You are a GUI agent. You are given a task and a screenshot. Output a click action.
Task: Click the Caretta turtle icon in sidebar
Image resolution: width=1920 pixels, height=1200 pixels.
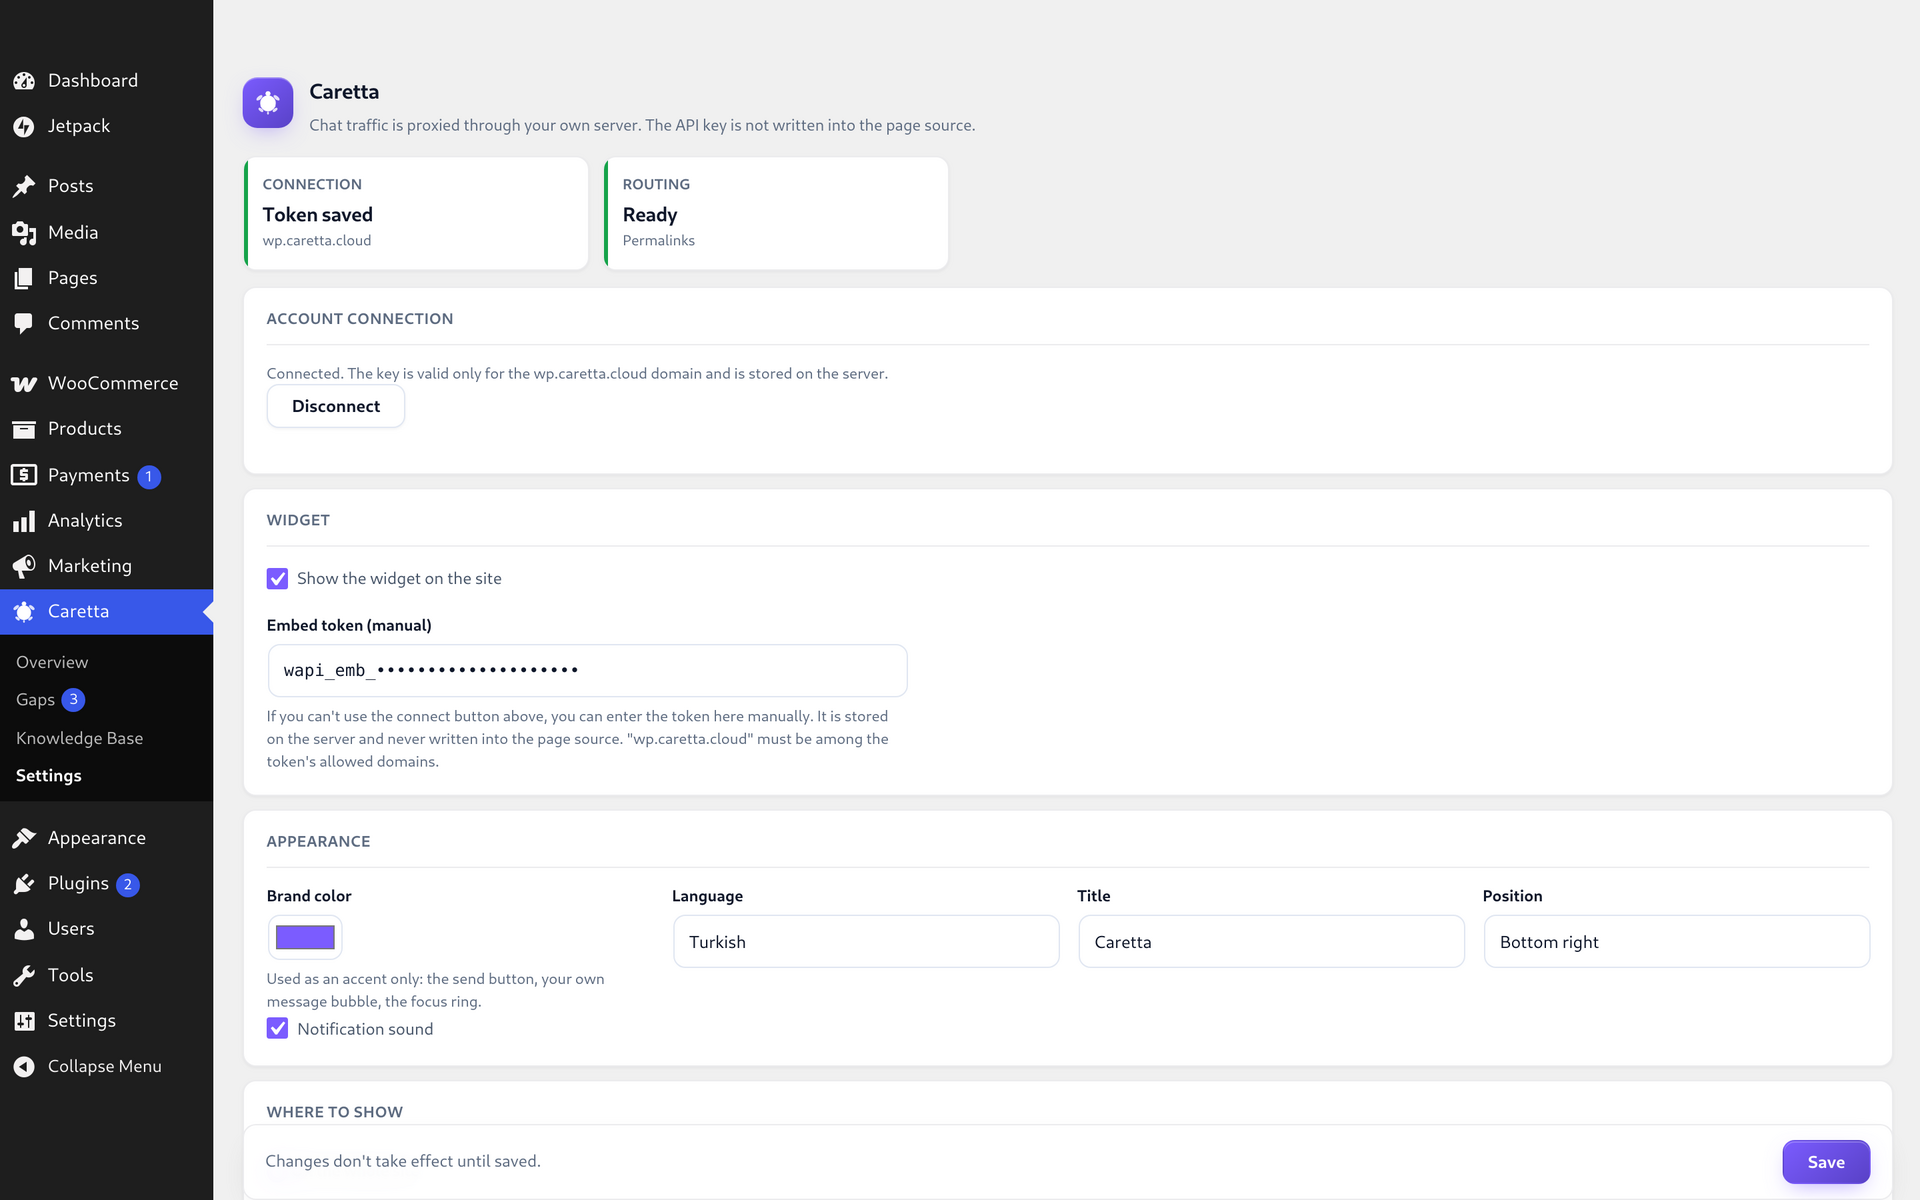pos(24,612)
